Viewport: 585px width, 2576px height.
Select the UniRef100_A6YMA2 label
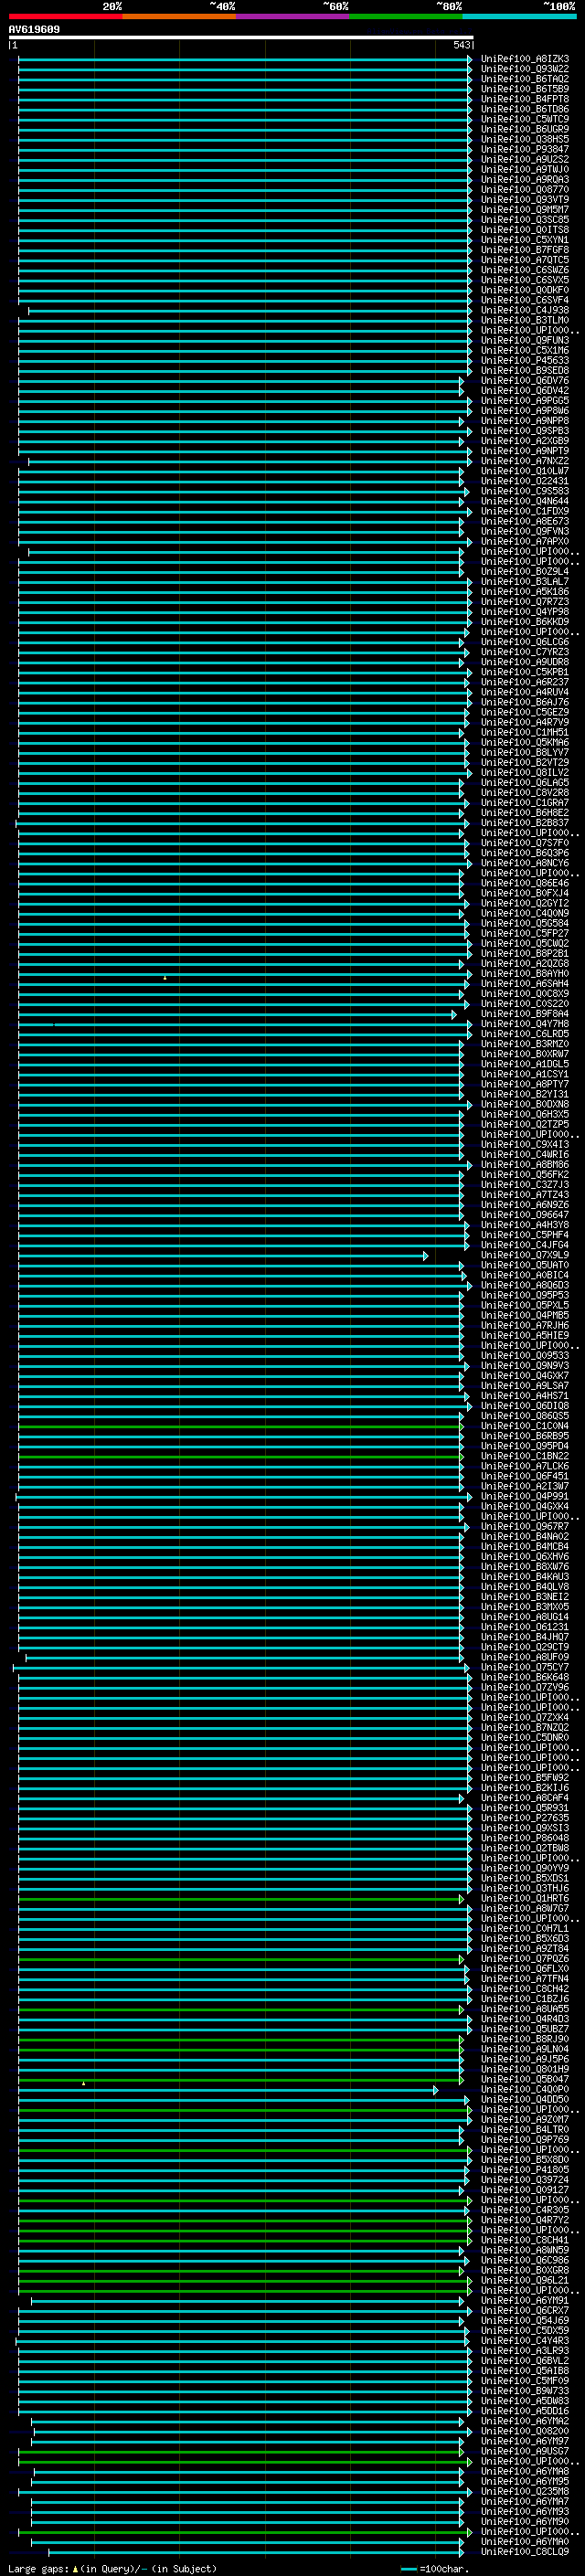coord(525,2421)
